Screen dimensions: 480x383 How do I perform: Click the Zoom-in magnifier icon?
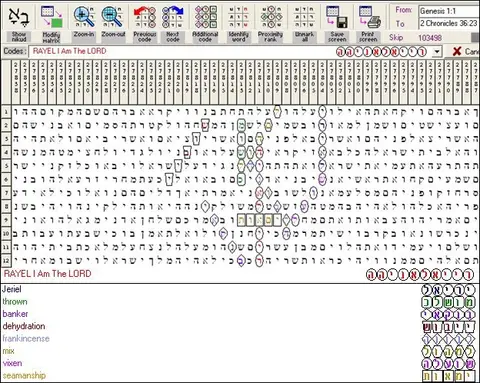(83, 16)
